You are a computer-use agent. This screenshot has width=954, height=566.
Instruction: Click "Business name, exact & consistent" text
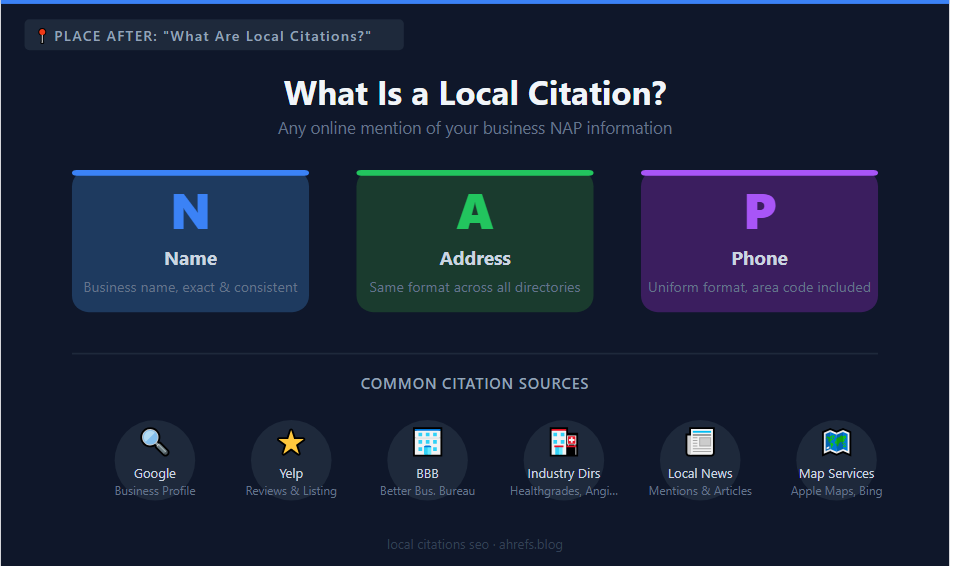[x=190, y=287]
